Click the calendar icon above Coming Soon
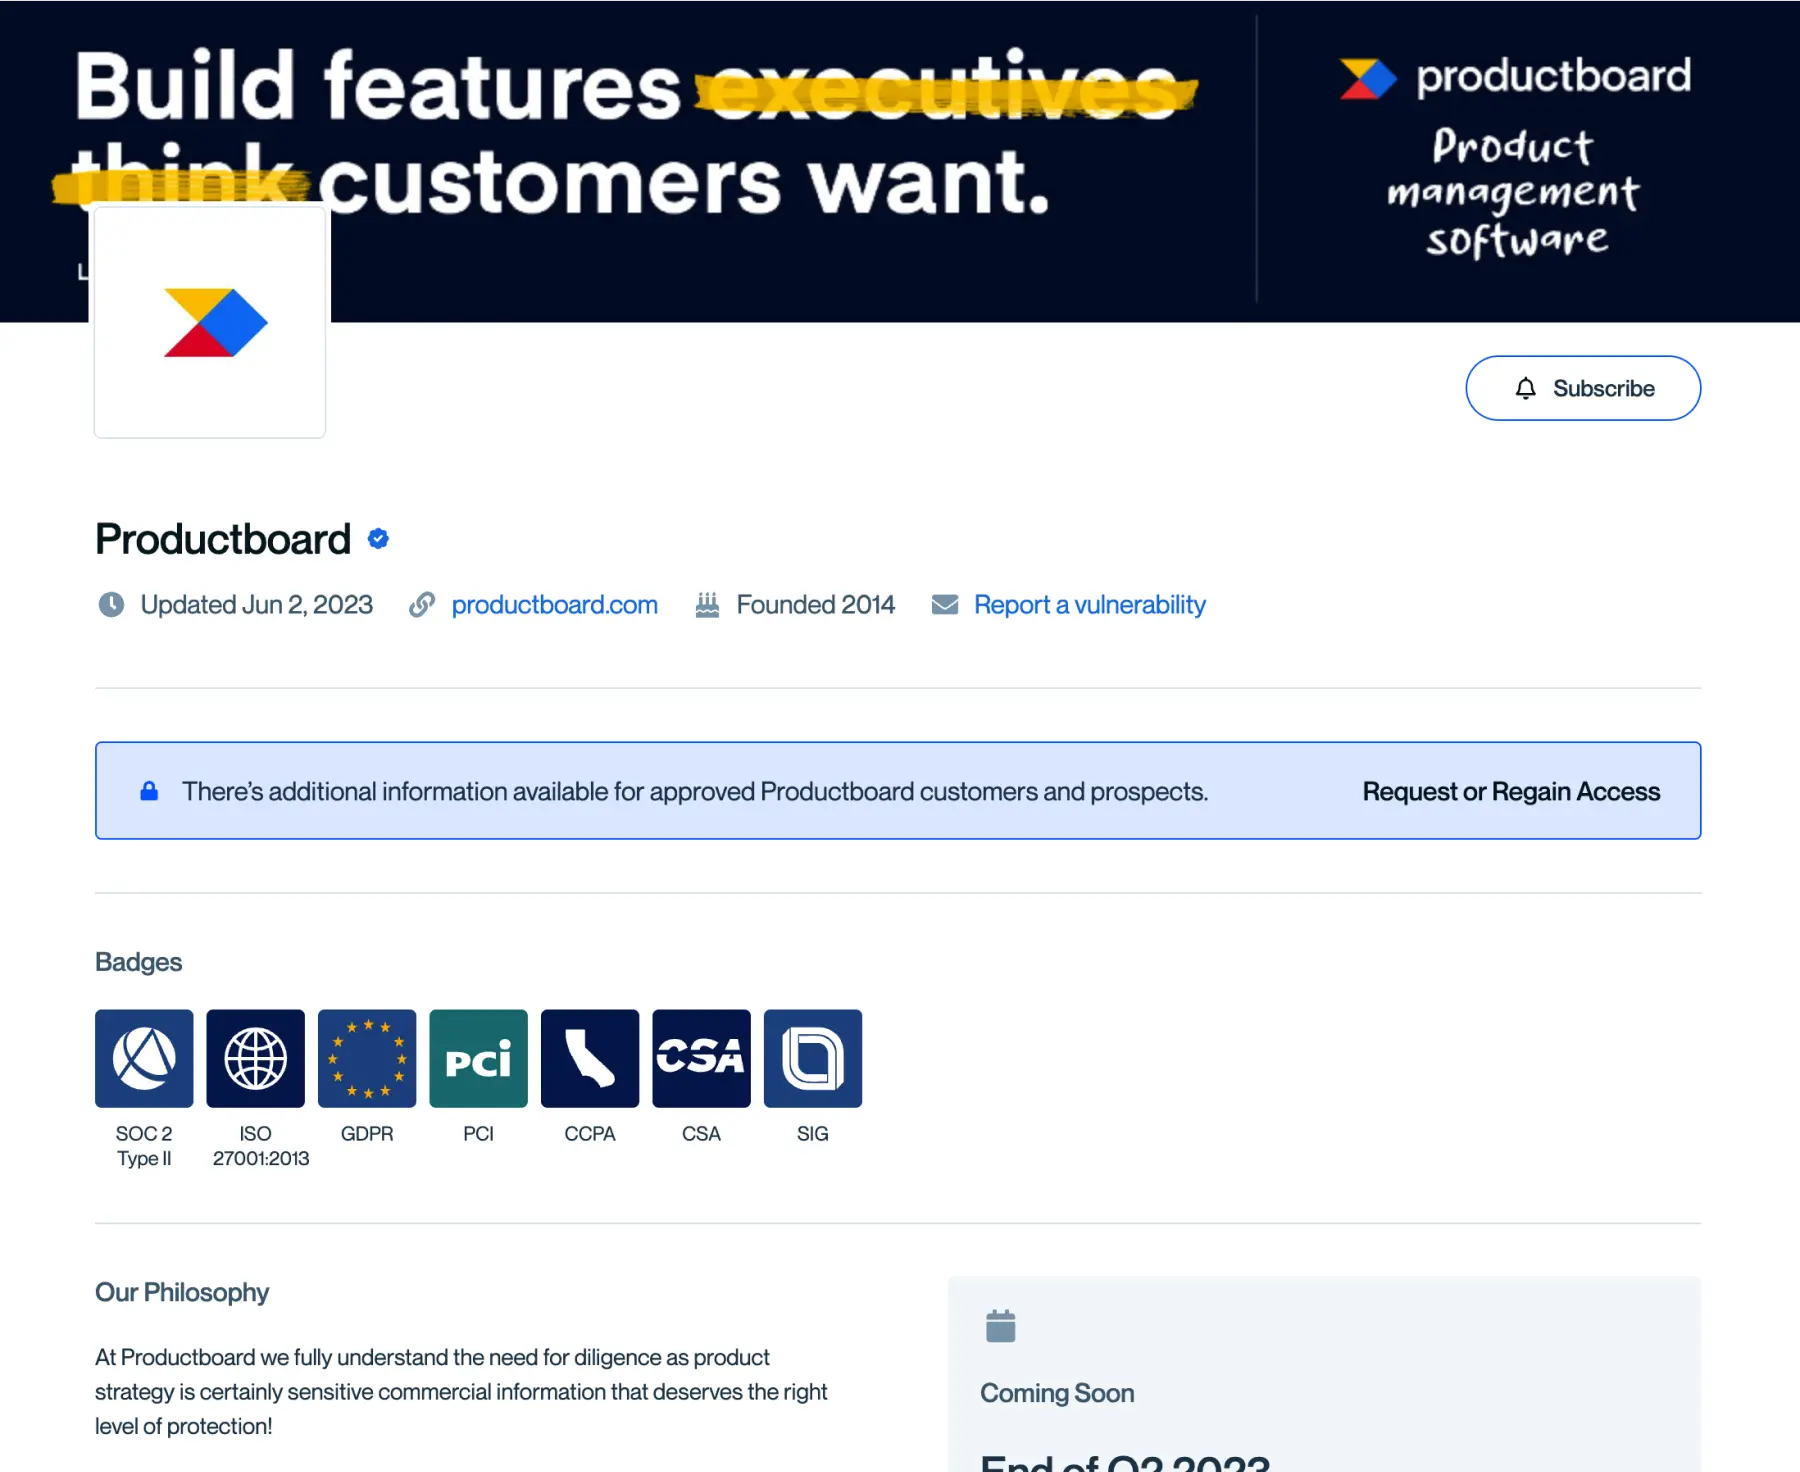Screen dimensions: 1800x1472 click(1001, 1326)
